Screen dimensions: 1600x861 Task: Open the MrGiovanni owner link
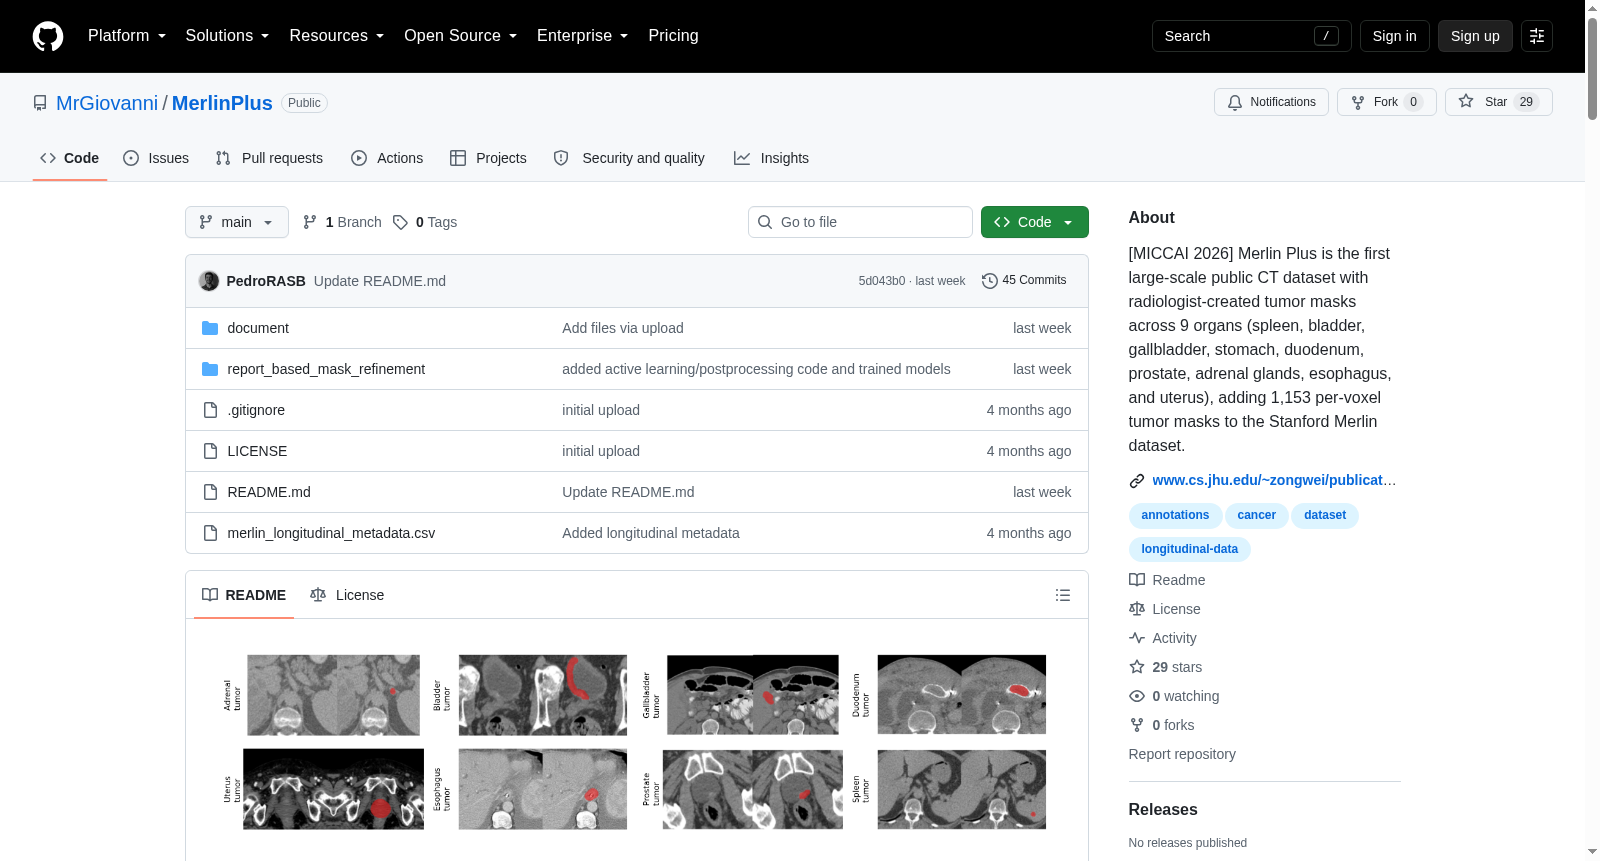point(107,103)
